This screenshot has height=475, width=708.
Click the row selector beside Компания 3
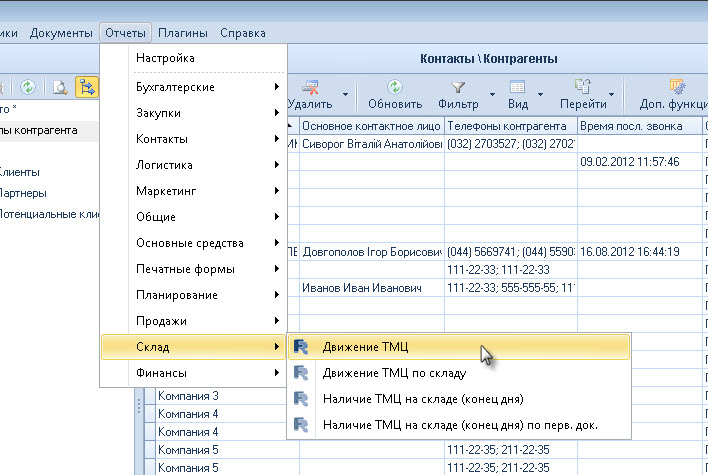click(x=150, y=396)
